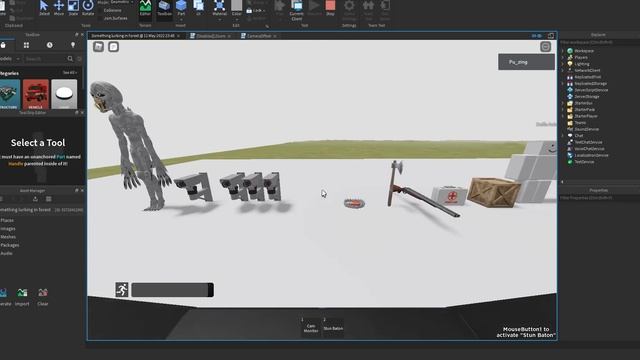640x360 pixels.
Task: Toggle Asset Manager grid view icon
Action: [x=49, y=199]
